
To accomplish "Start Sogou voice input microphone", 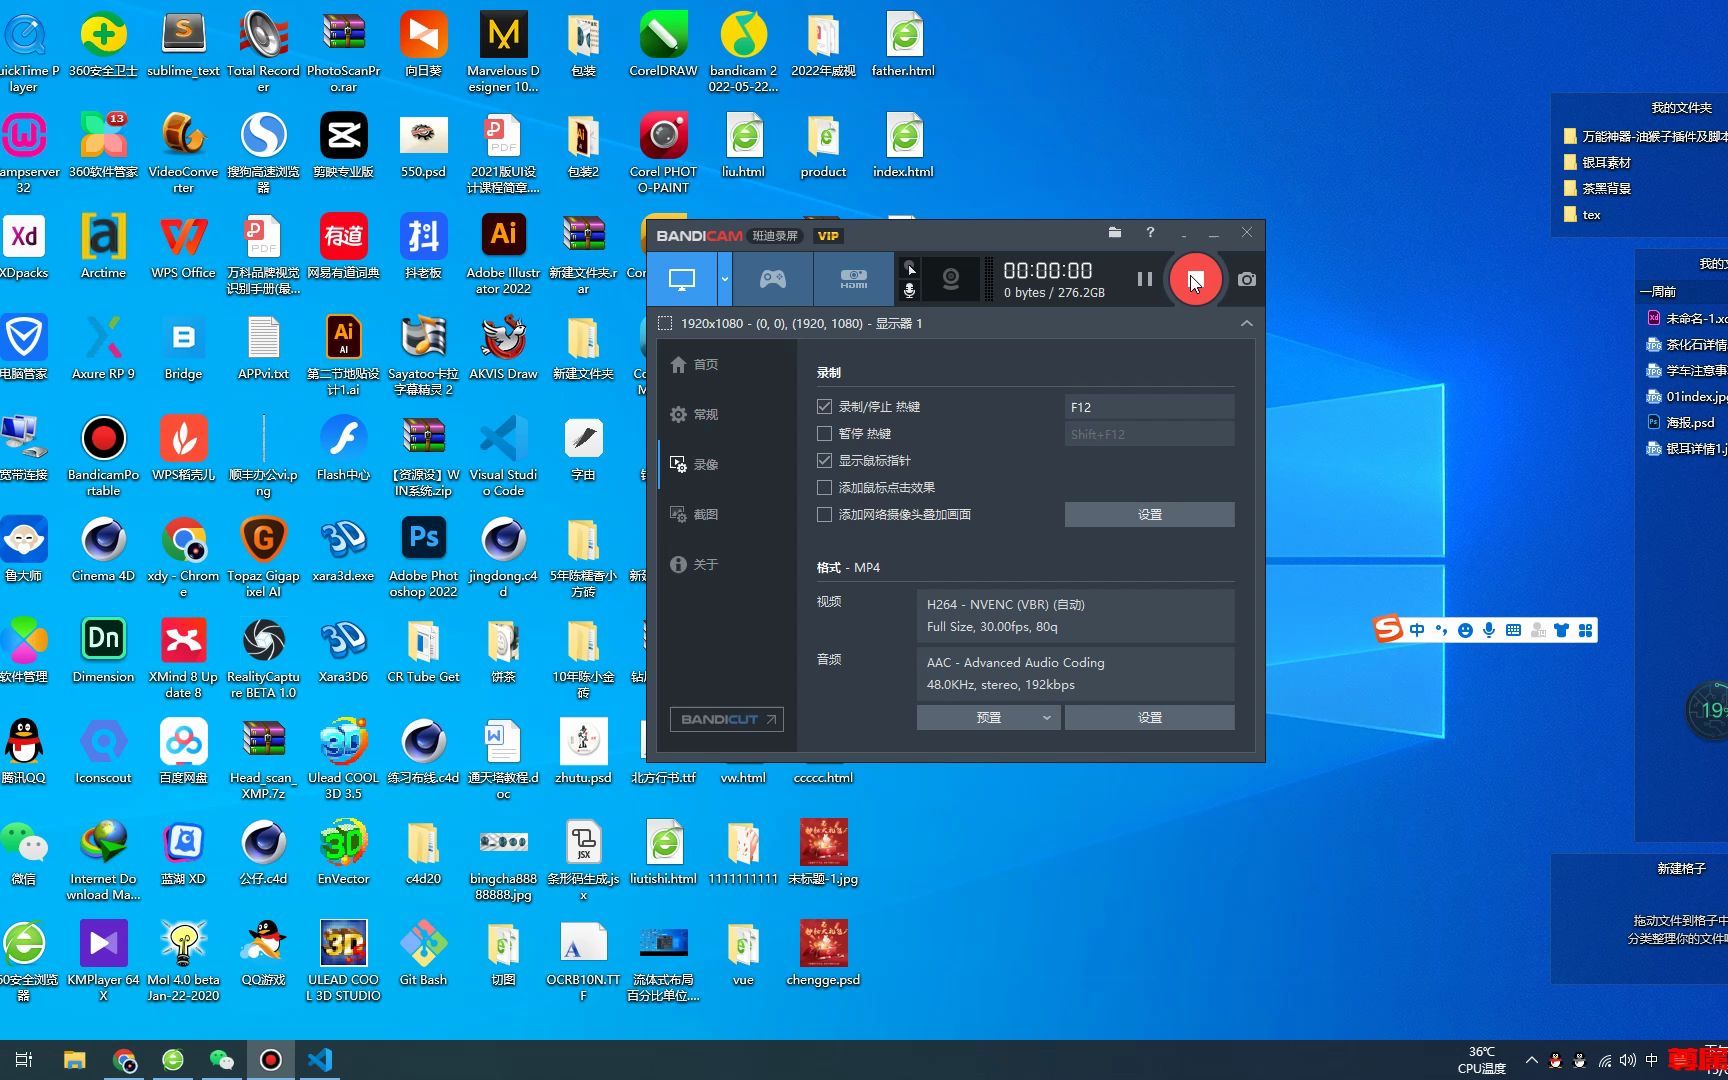I will (x=1489, y=630).
